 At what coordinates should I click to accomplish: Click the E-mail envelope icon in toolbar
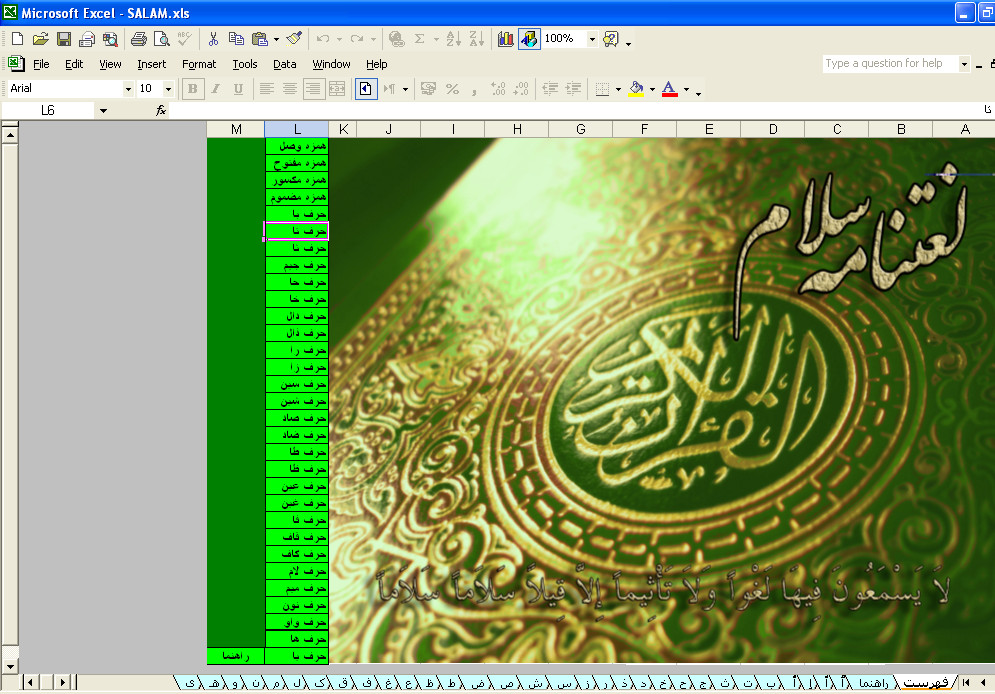click(x=87, y=39)
